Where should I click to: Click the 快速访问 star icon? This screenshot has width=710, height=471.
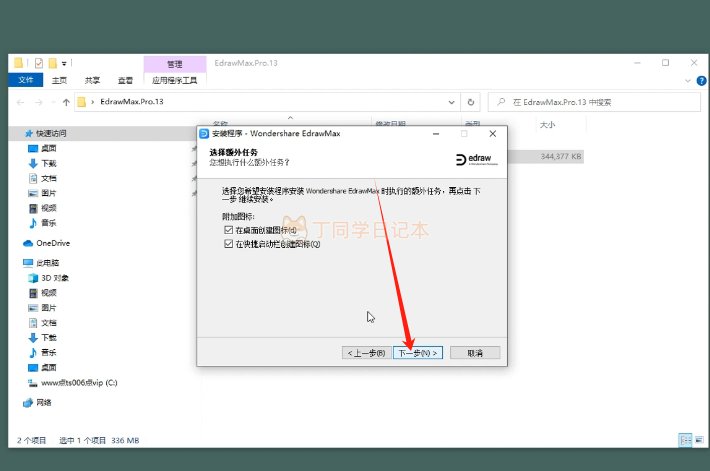(29, 133)
